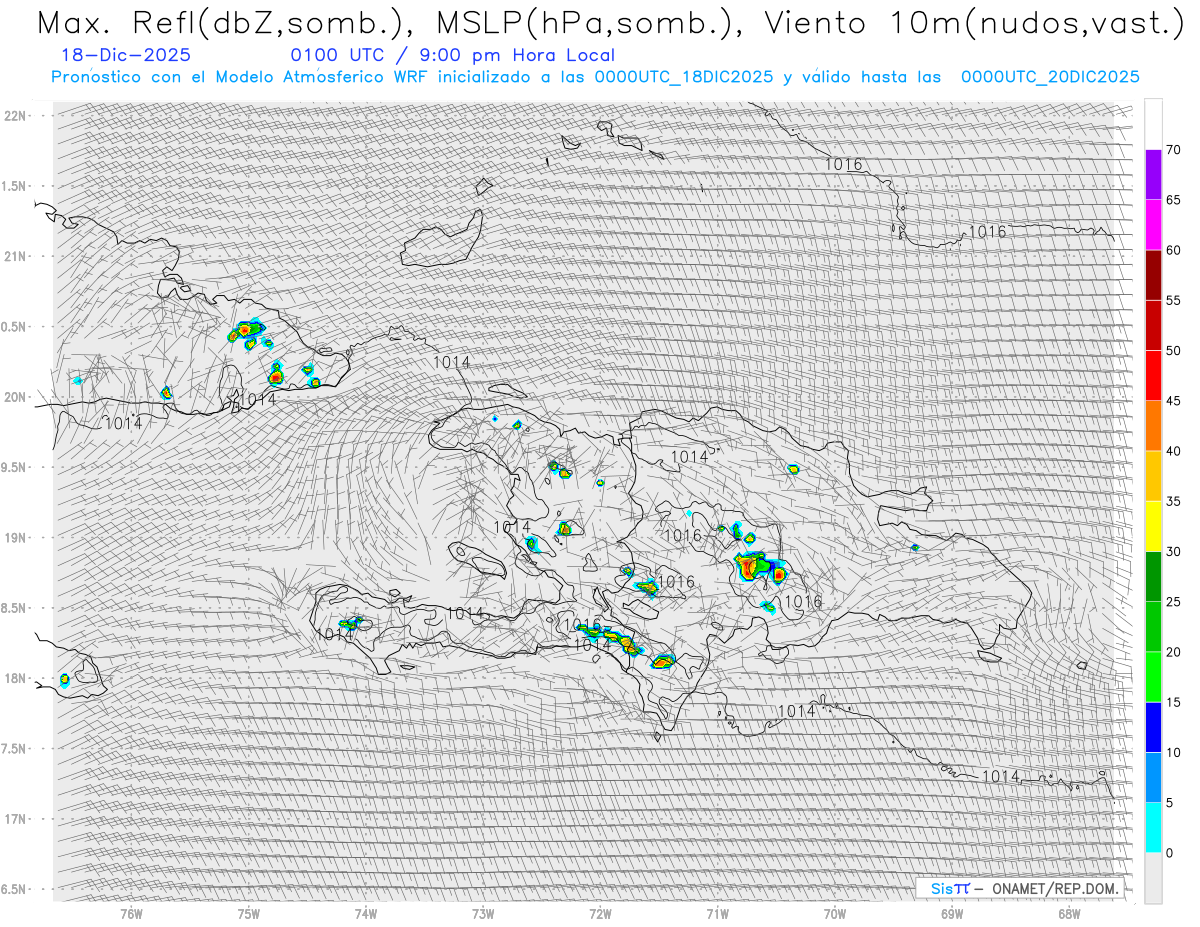1200x927 pixels.
Task: Click the dark green 25-30 dBZ colorbar segment
Action: click(1153, 576)
